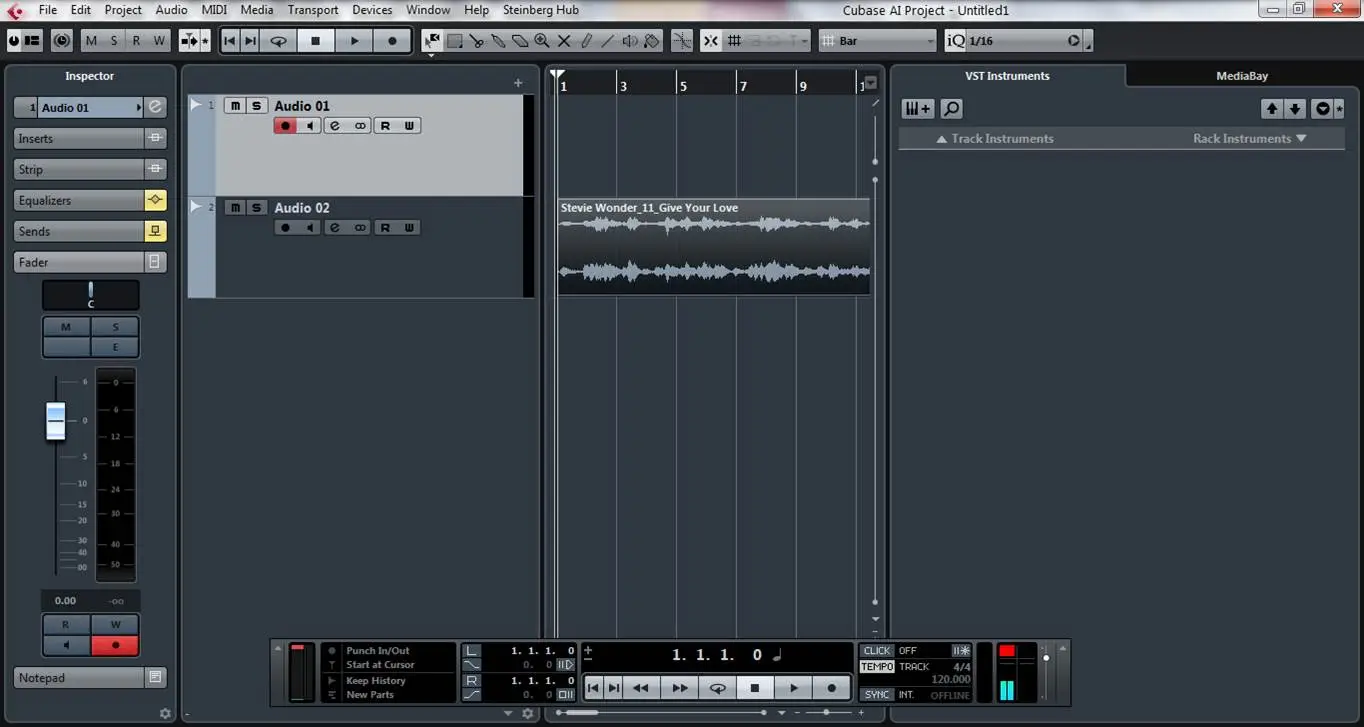Select the Mute X tool
Screen dimensions: 1364x727
coord(564,41)
